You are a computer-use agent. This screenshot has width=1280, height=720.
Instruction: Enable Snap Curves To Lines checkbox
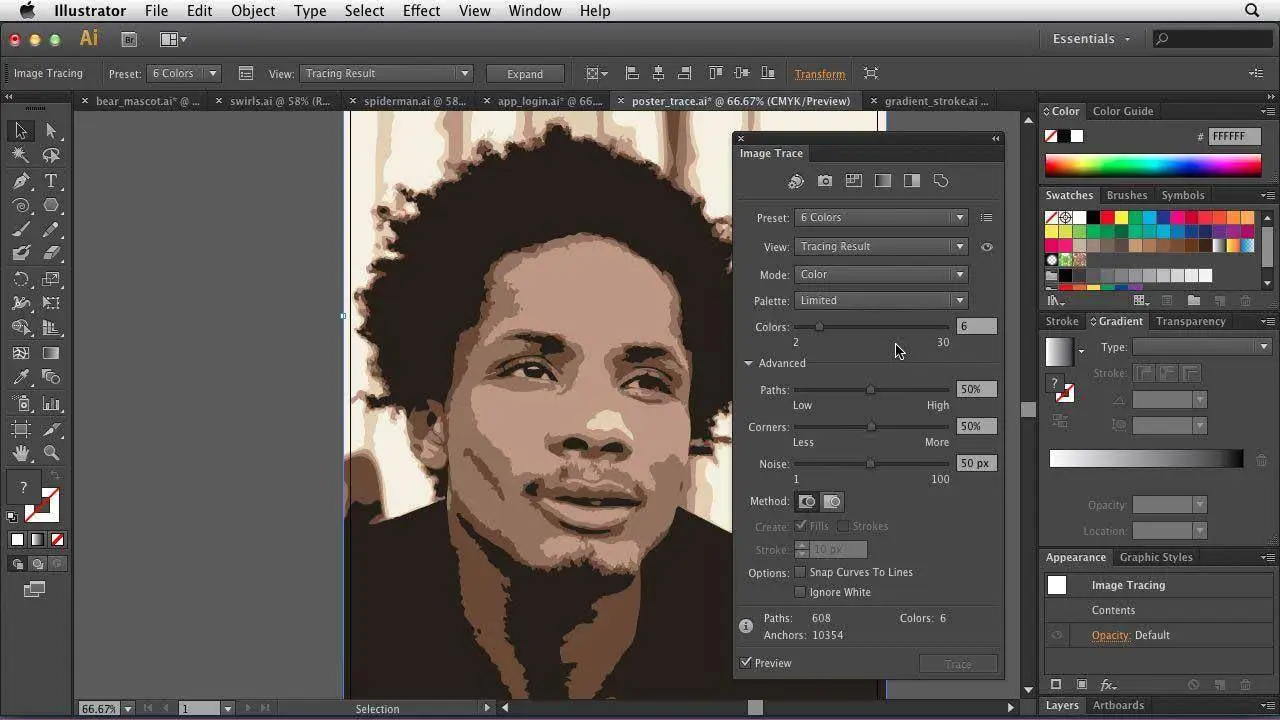pos(800,572)
